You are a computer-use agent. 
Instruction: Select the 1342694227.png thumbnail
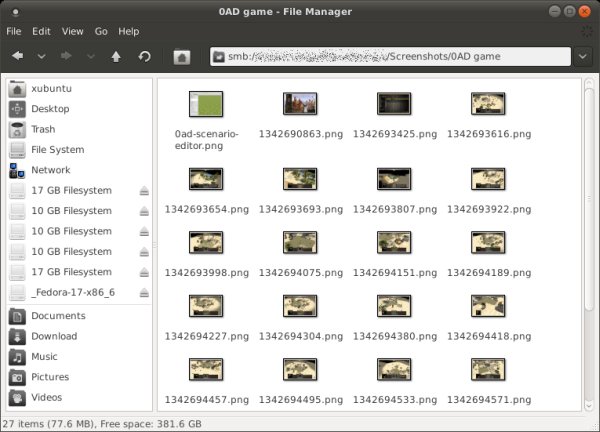[206, 306]
